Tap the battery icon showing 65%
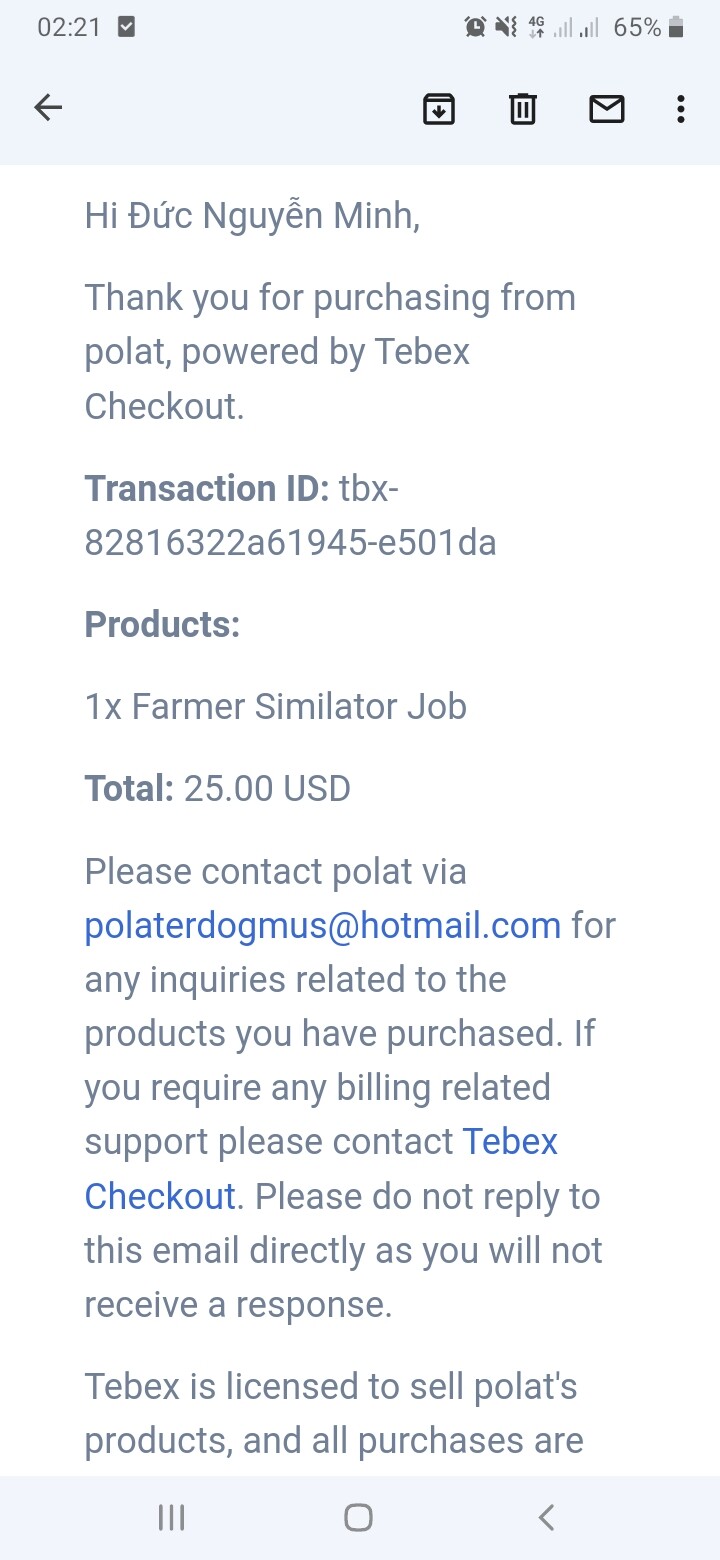 click(676, 28)
